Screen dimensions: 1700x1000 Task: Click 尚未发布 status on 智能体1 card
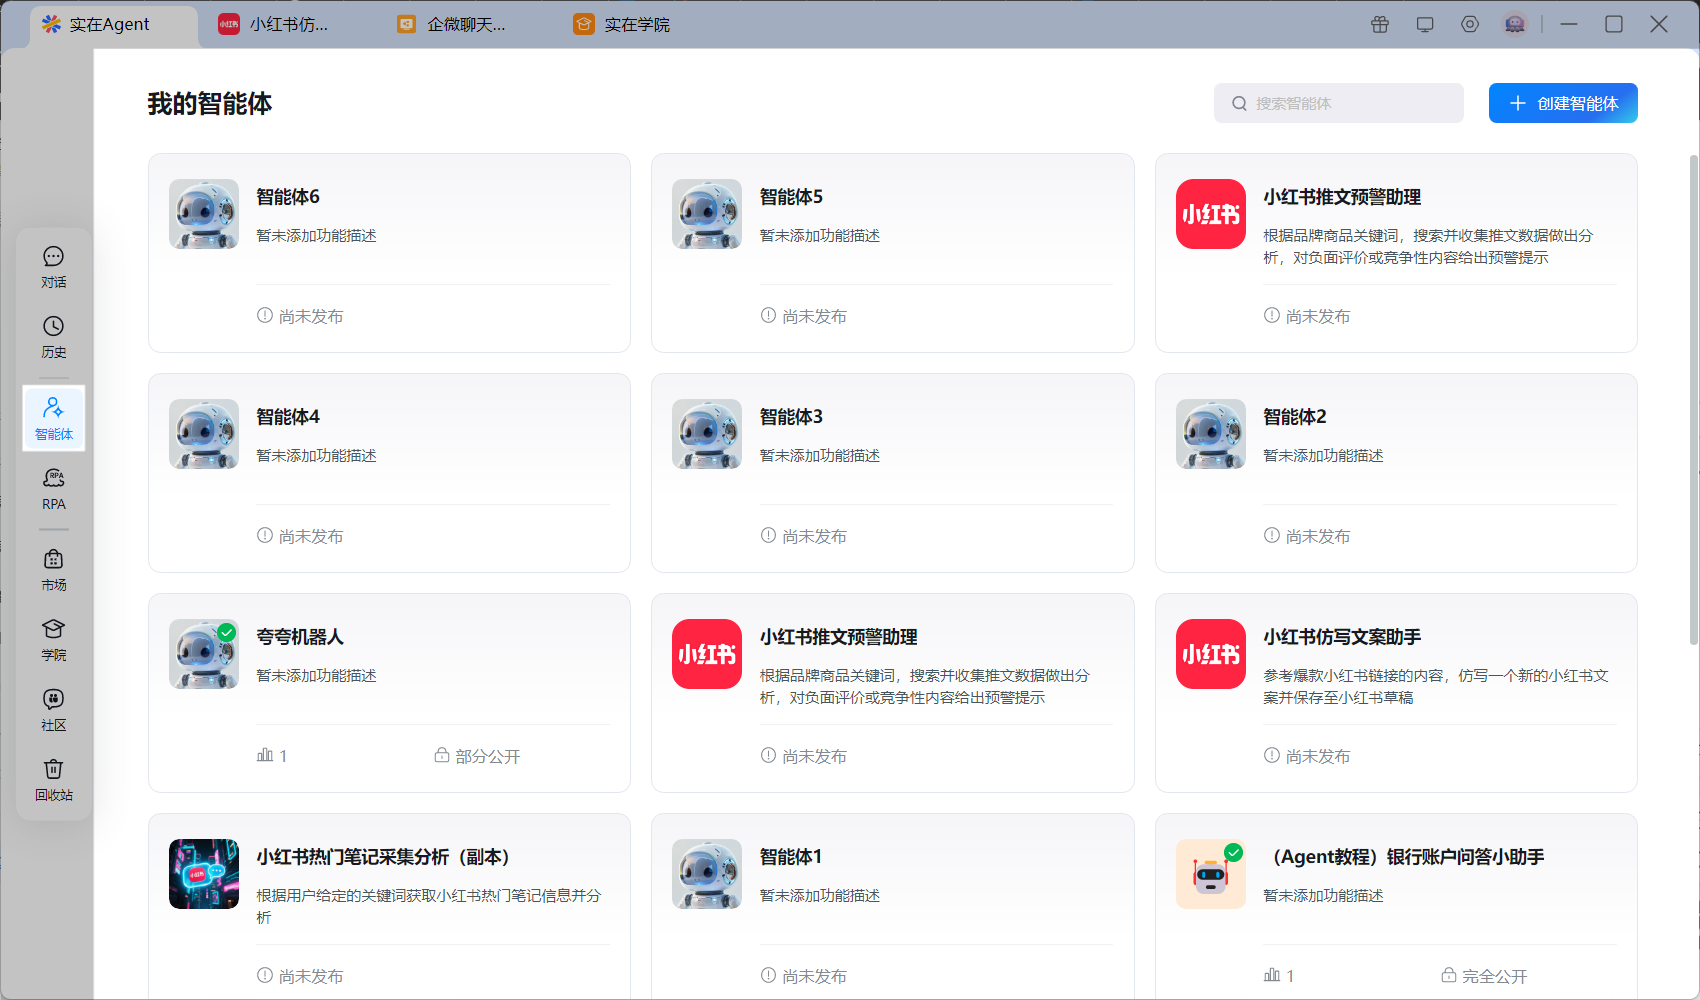pyautogui.click(x=803, y=976)
